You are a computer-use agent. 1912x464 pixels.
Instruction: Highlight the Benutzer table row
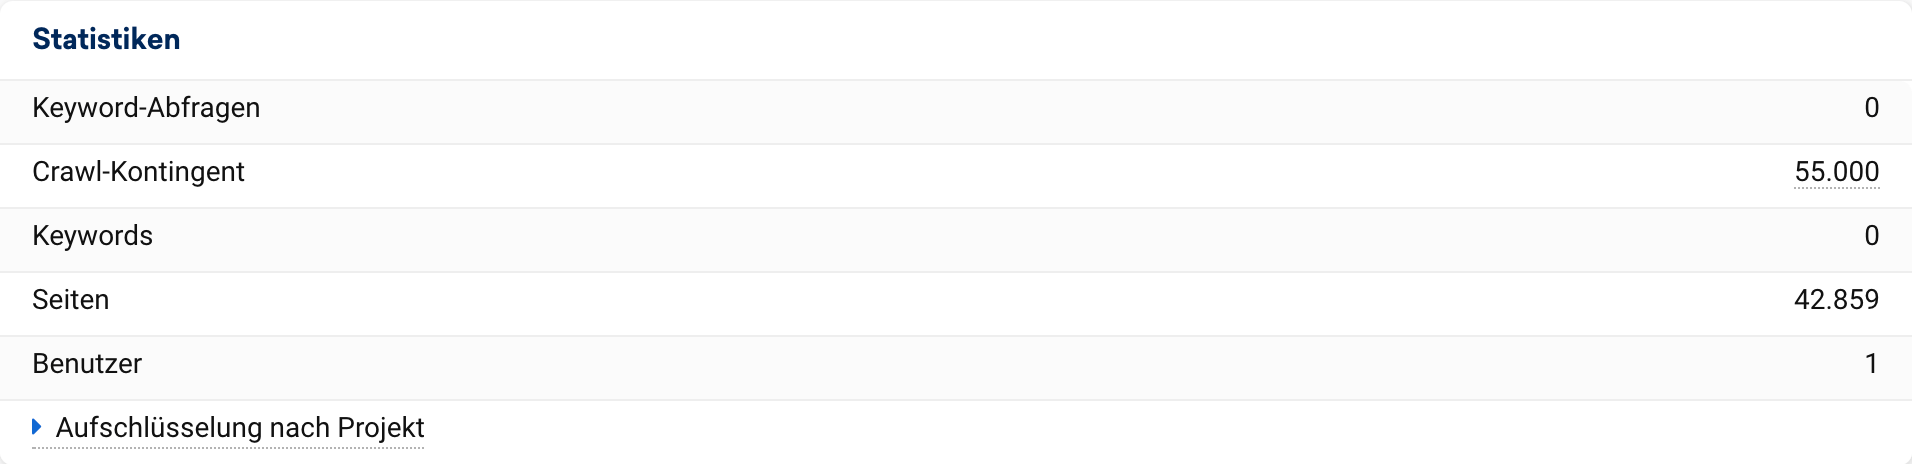956,368
